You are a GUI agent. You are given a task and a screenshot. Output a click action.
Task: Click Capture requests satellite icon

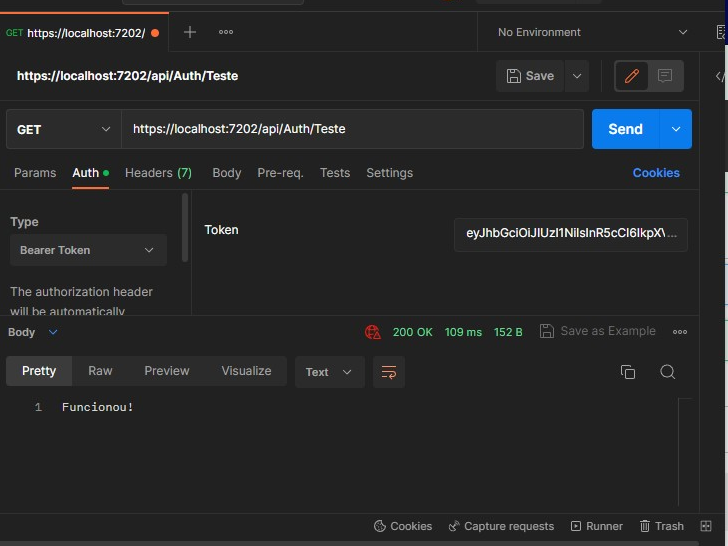454,526
